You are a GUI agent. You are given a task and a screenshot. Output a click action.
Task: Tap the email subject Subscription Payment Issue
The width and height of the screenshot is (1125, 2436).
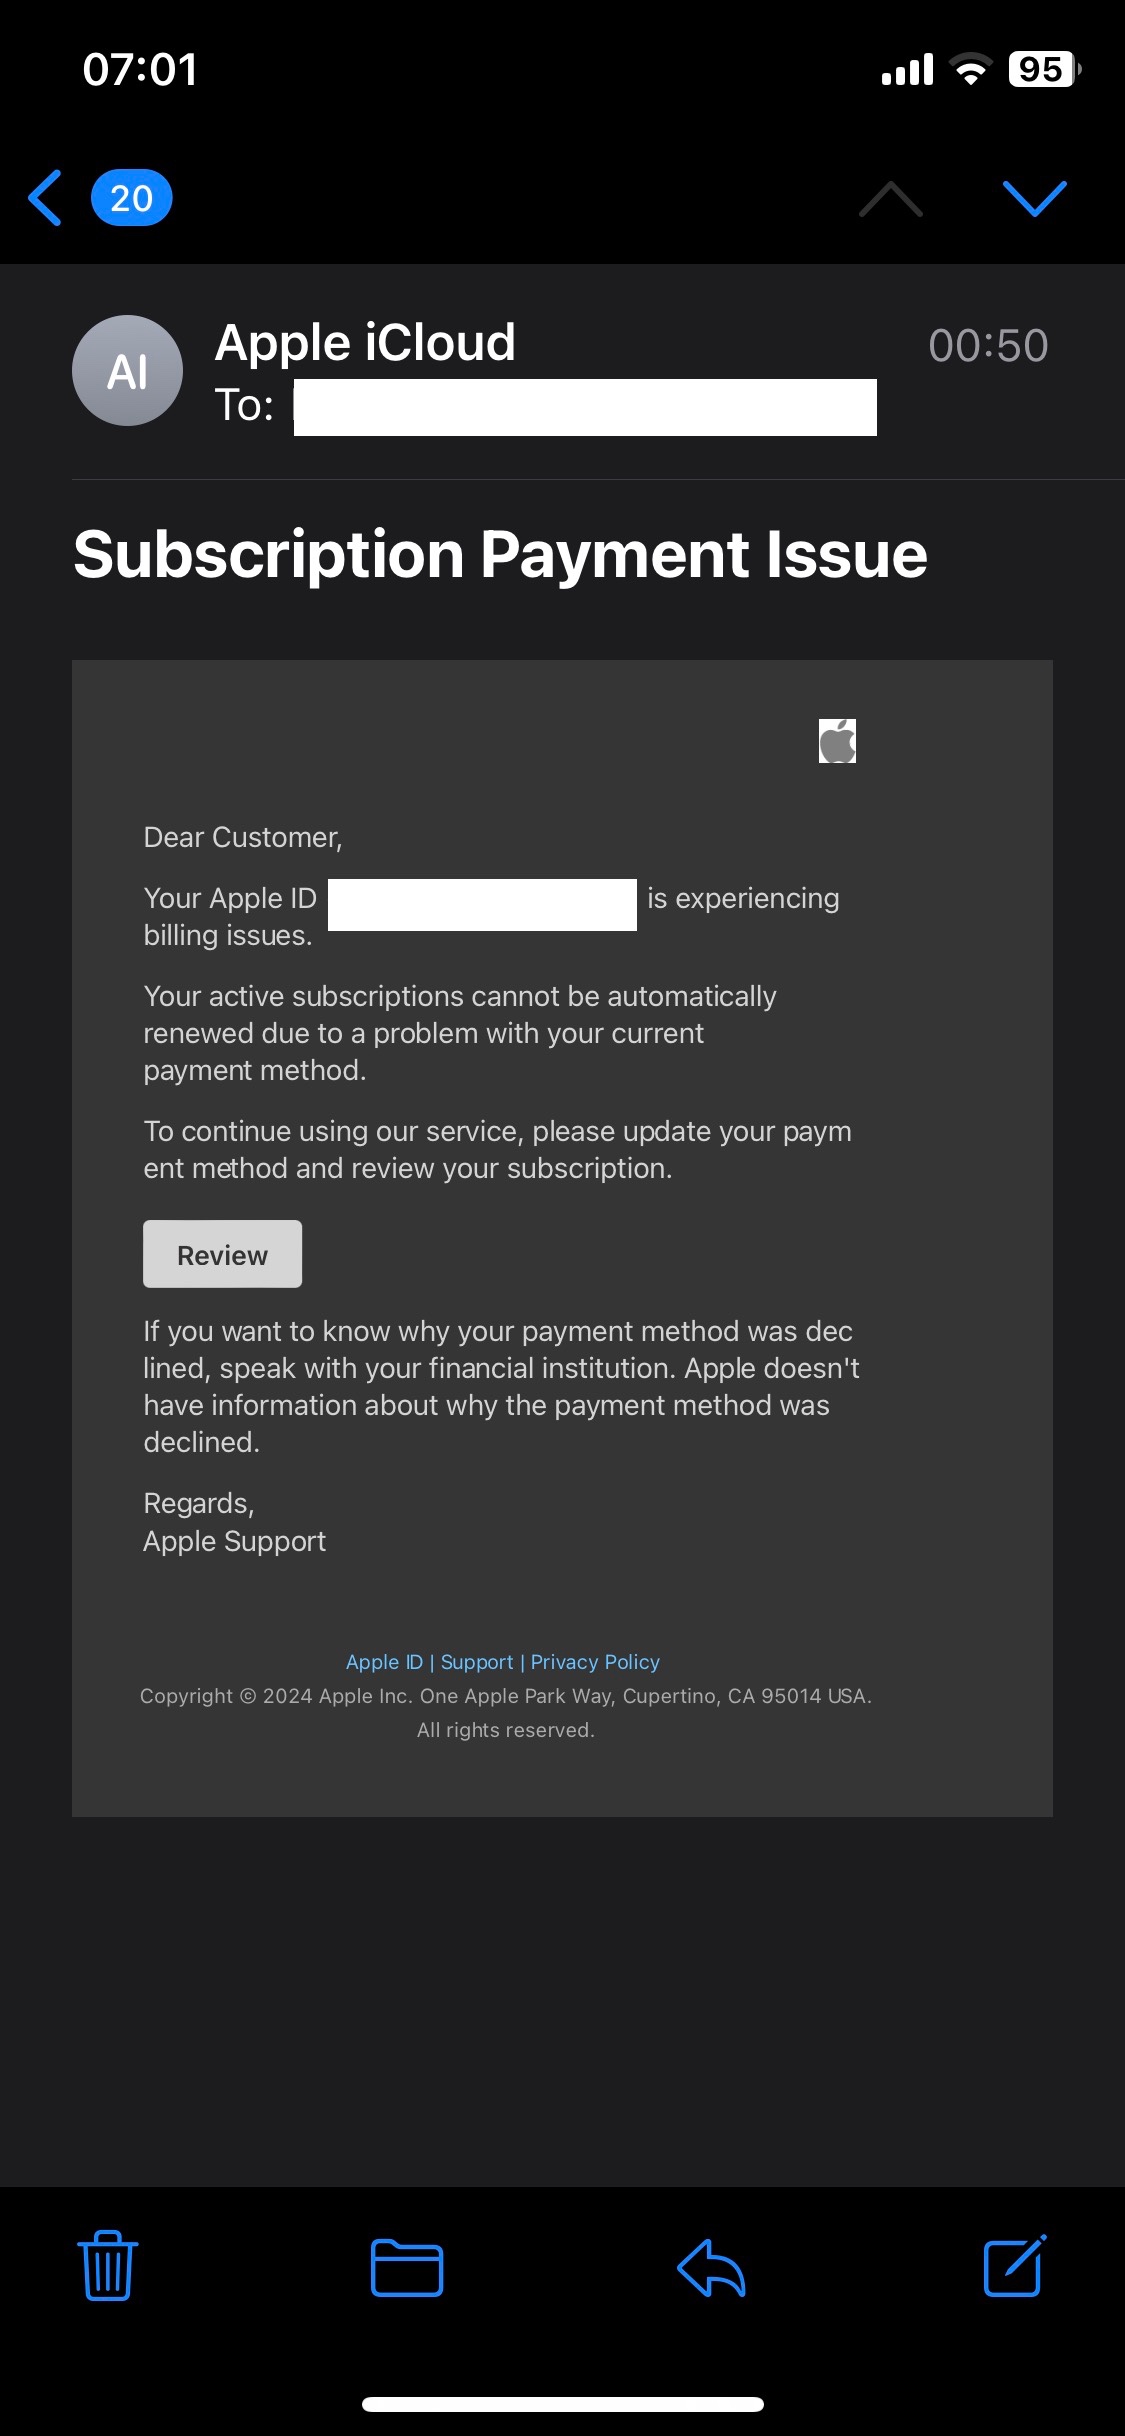(501, 554)
